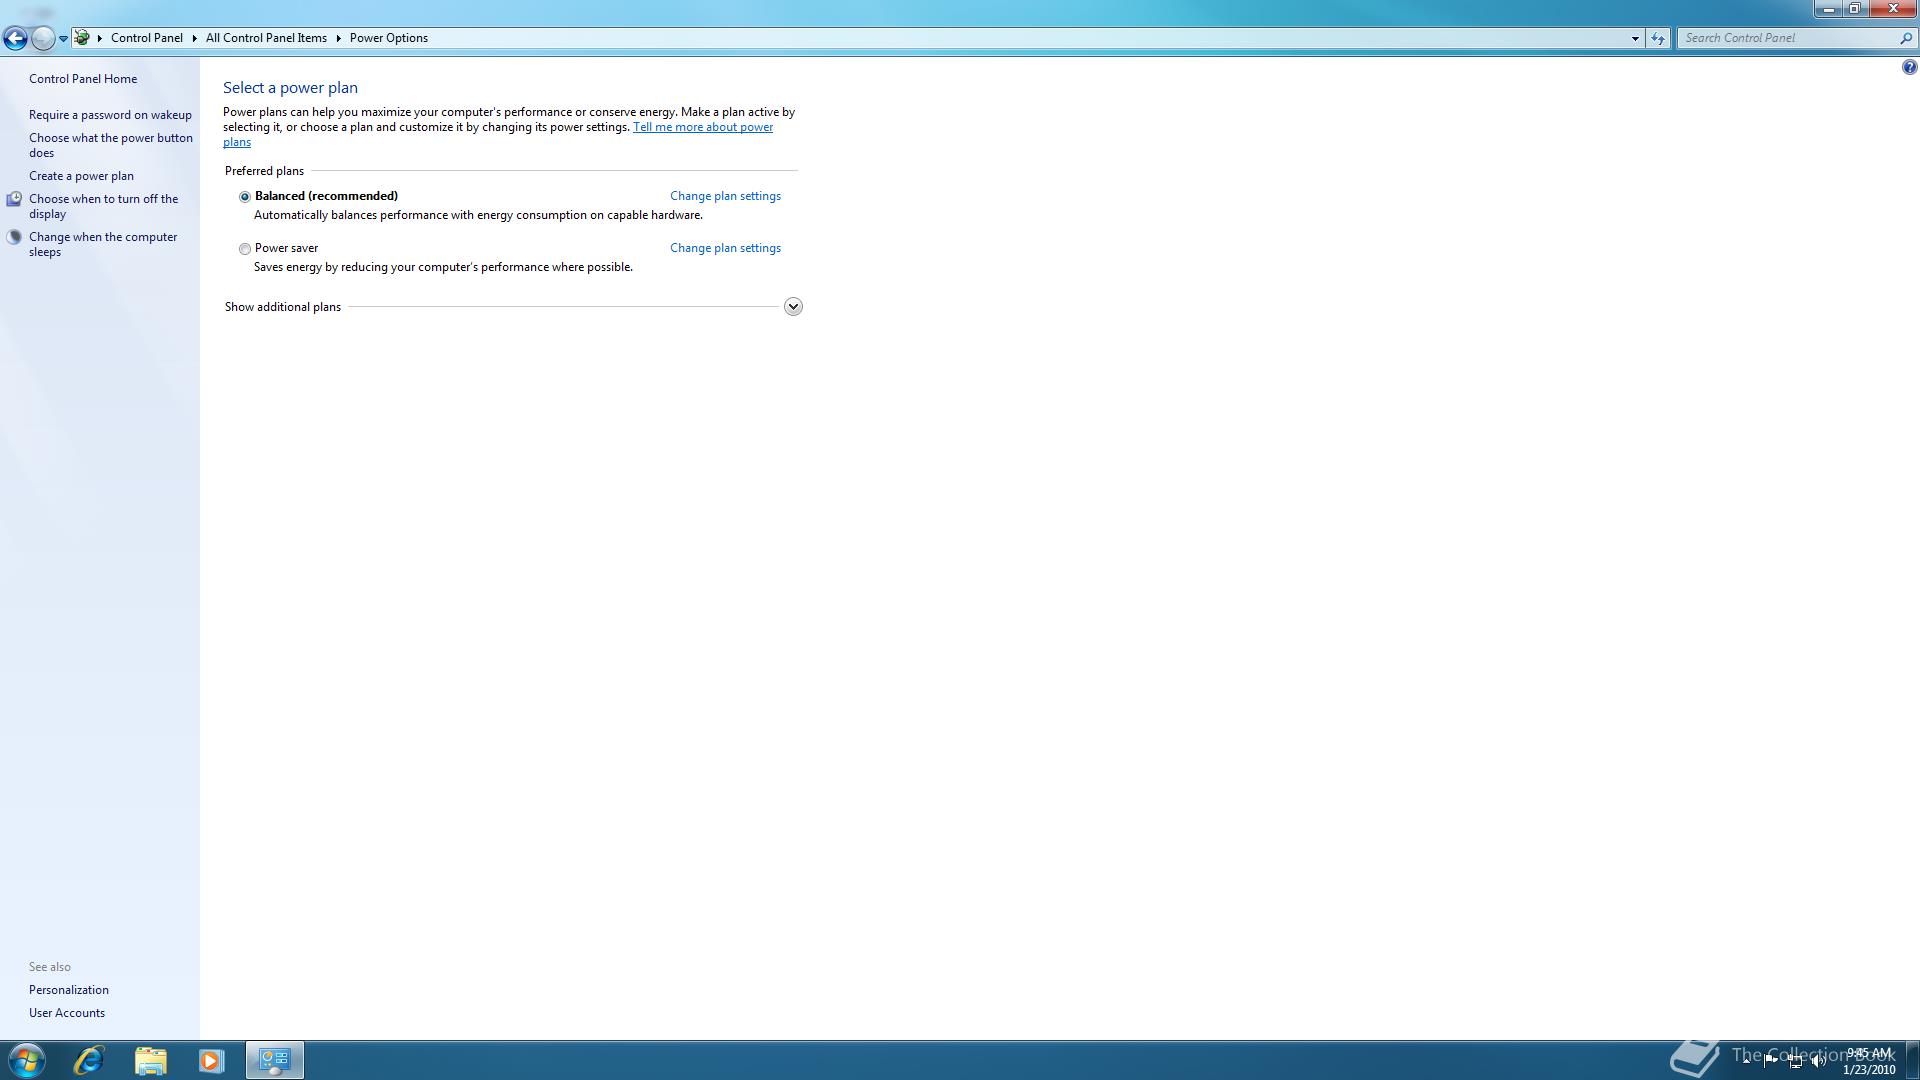
Task: Click Create a power plan link
Action: 81,176
